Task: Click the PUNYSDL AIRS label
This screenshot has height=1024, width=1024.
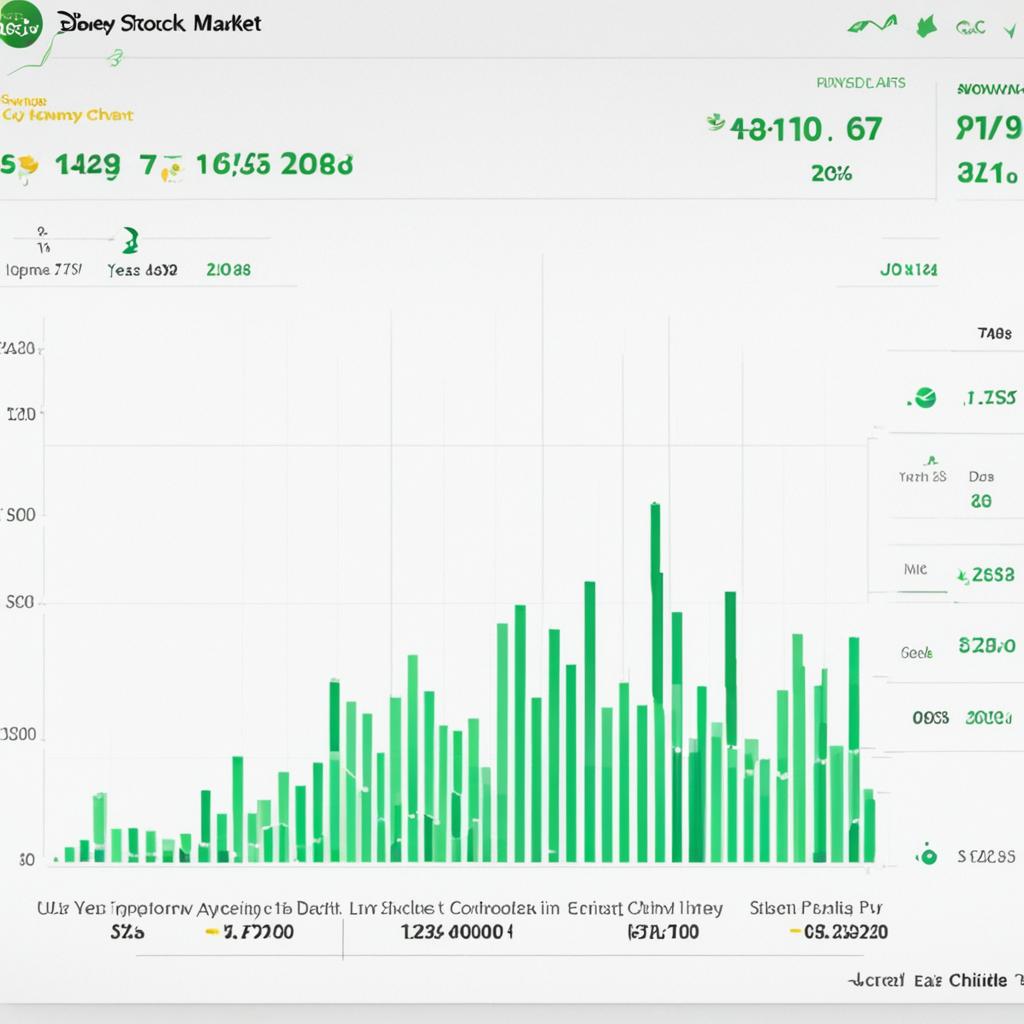Action: coord(861,83)
